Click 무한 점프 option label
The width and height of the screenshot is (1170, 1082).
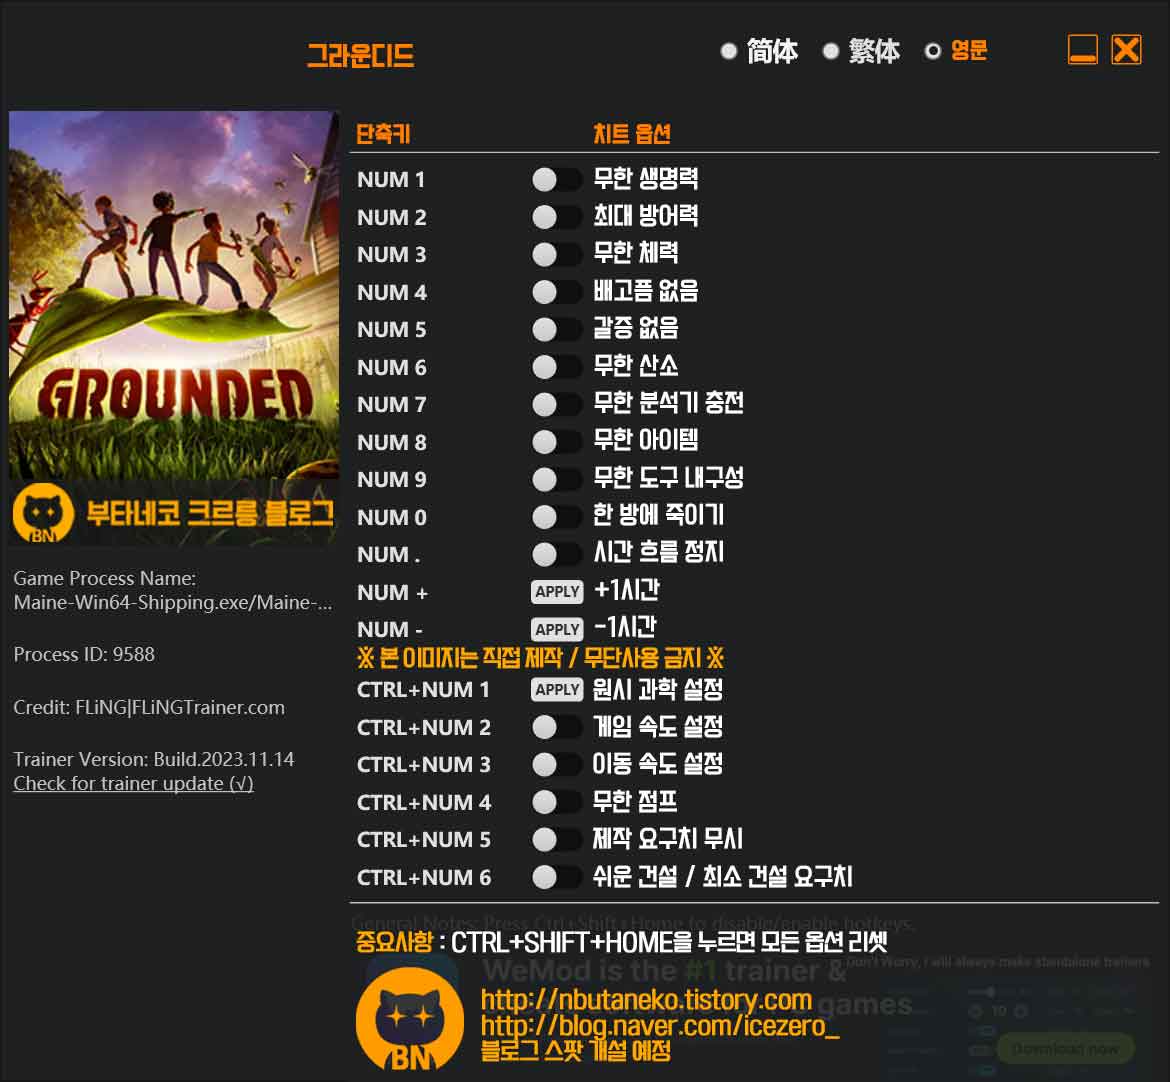click(x=635, y=801)
